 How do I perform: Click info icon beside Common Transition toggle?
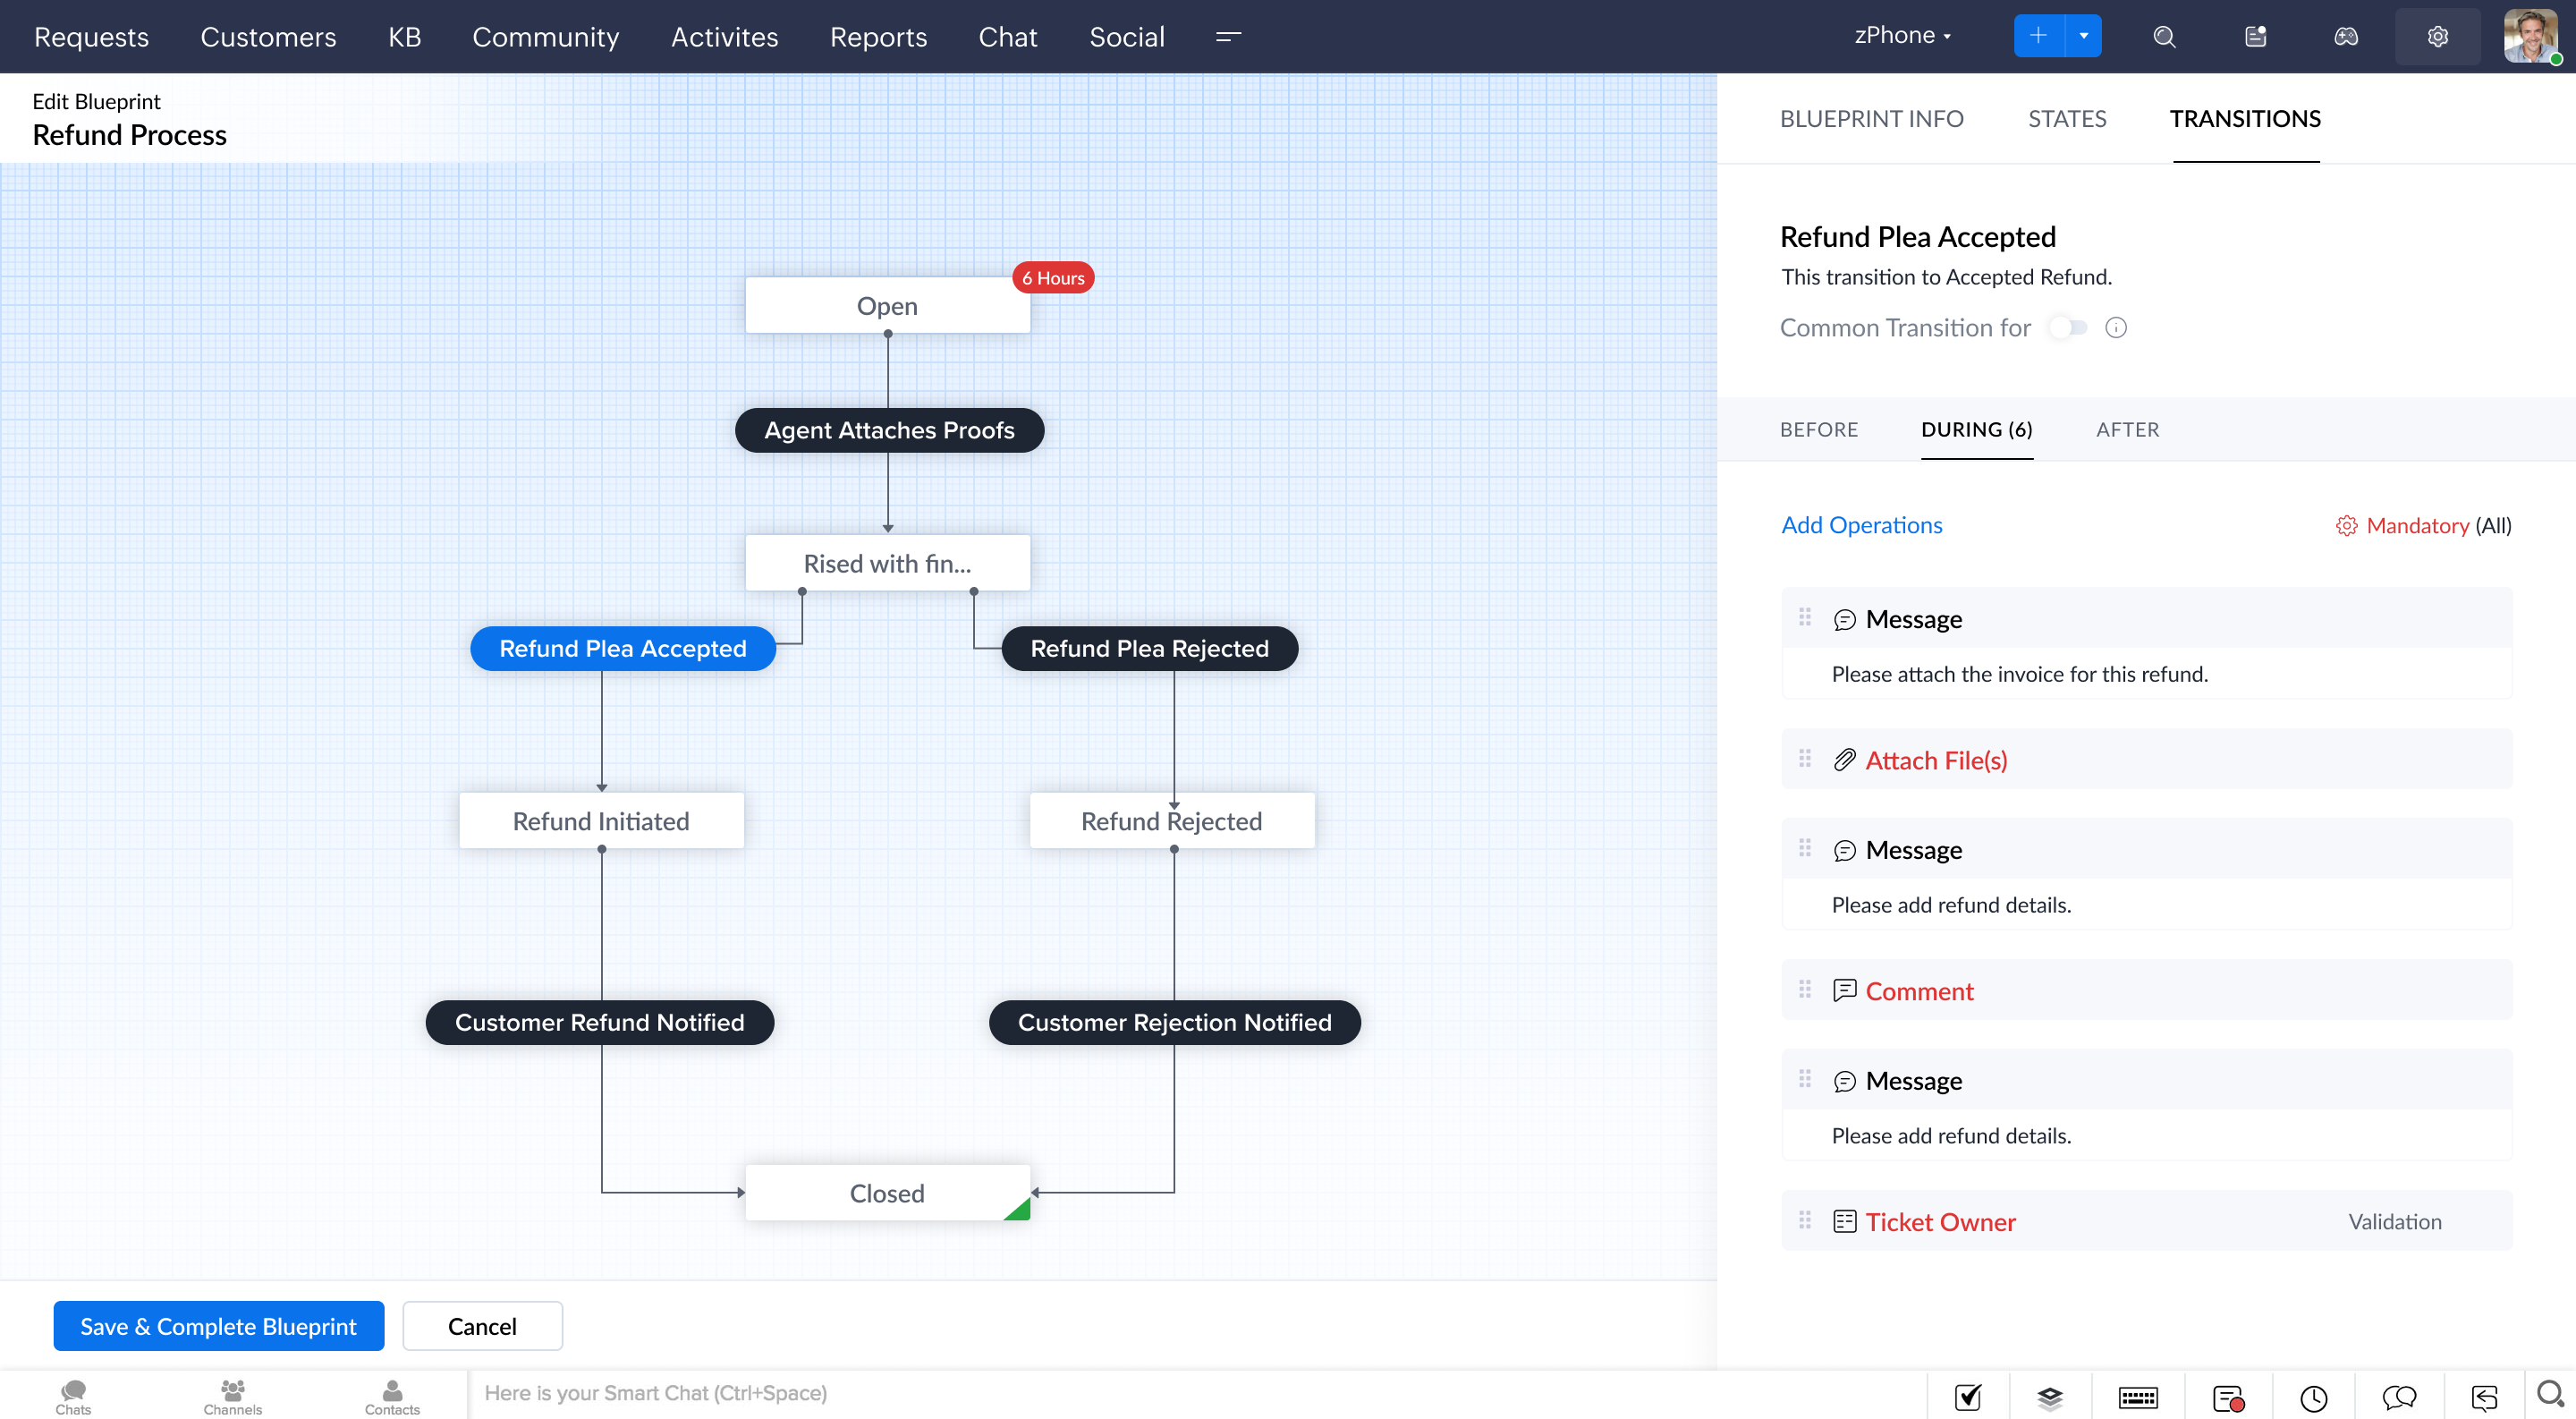coord(2116,328)
